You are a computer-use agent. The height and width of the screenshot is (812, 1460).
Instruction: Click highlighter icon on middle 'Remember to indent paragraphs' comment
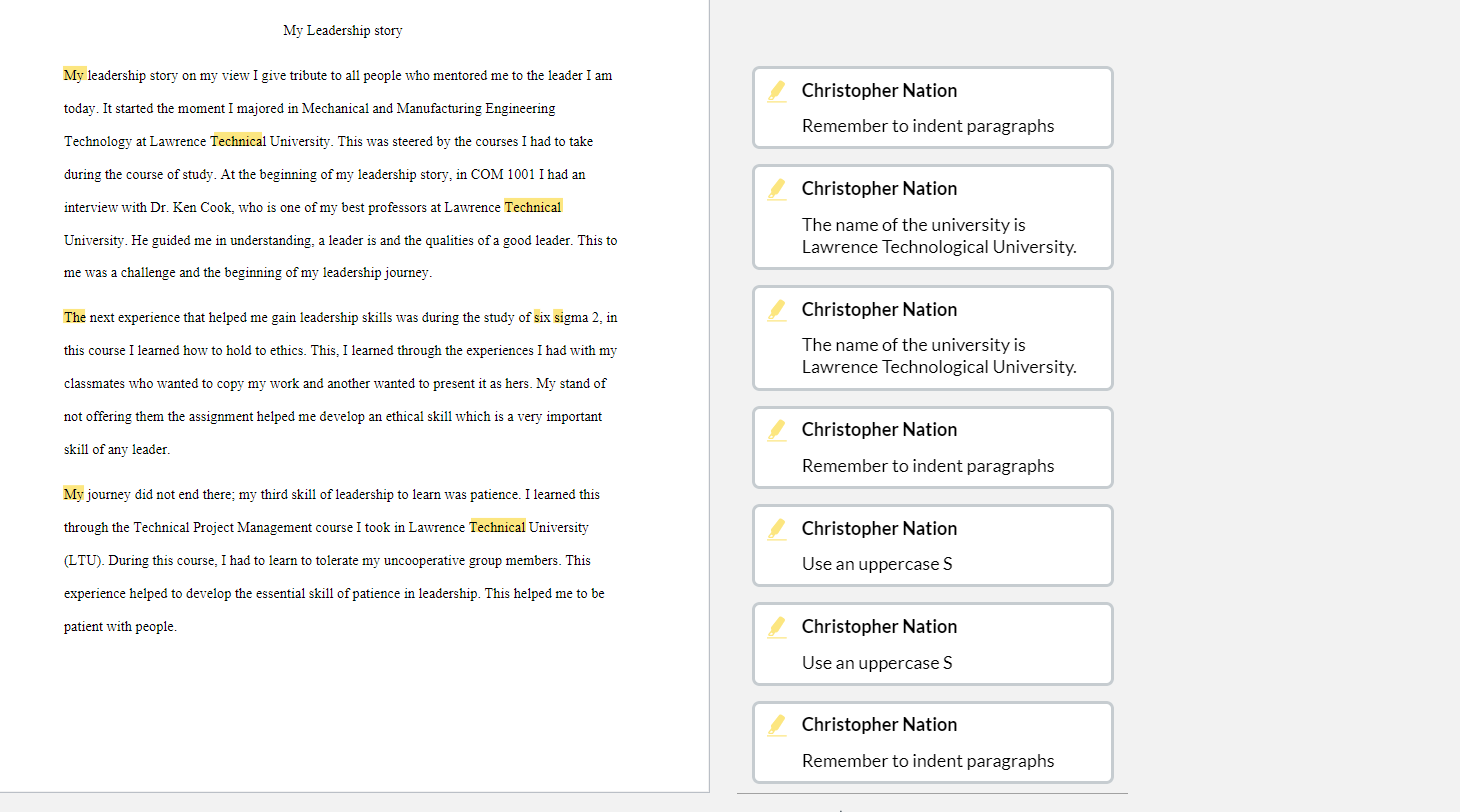pyautogui.click(x=777, y=430)
